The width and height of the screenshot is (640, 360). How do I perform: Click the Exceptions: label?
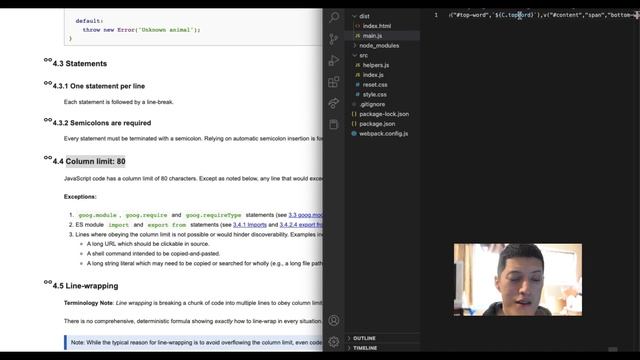click(x=80, y=197)
